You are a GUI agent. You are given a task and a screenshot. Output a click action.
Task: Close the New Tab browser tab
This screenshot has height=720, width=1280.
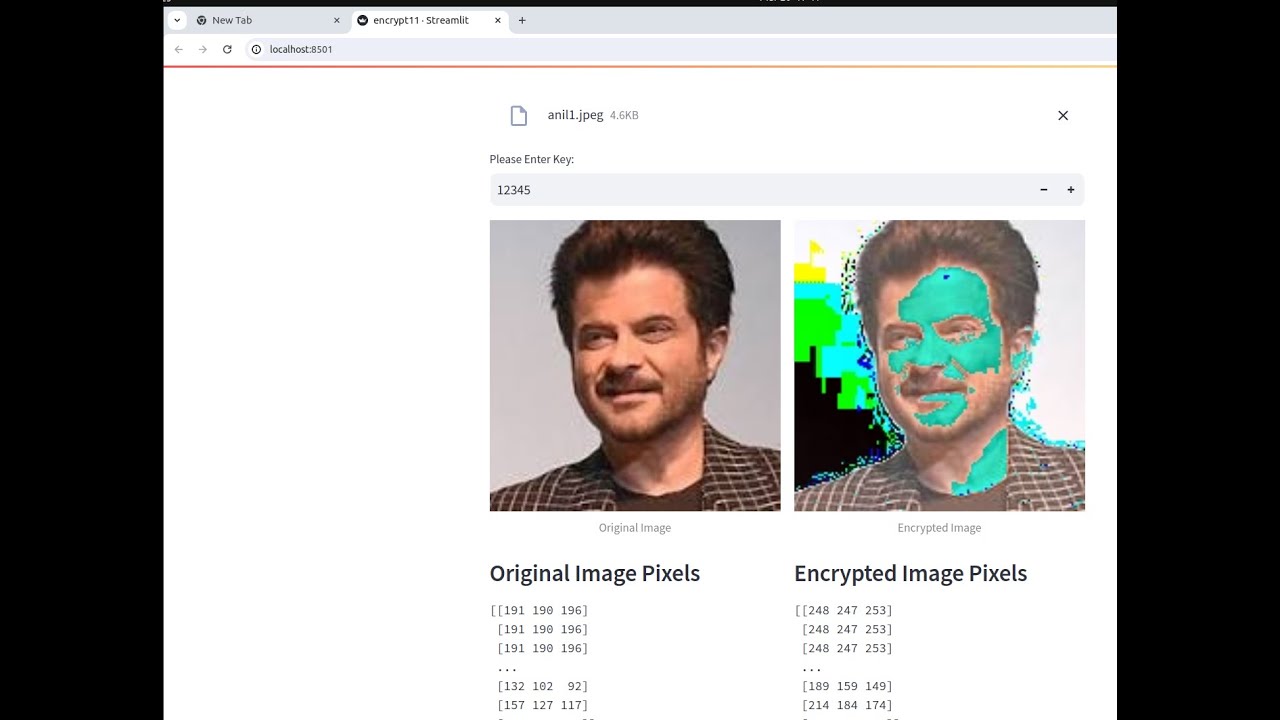click(336, 20)
